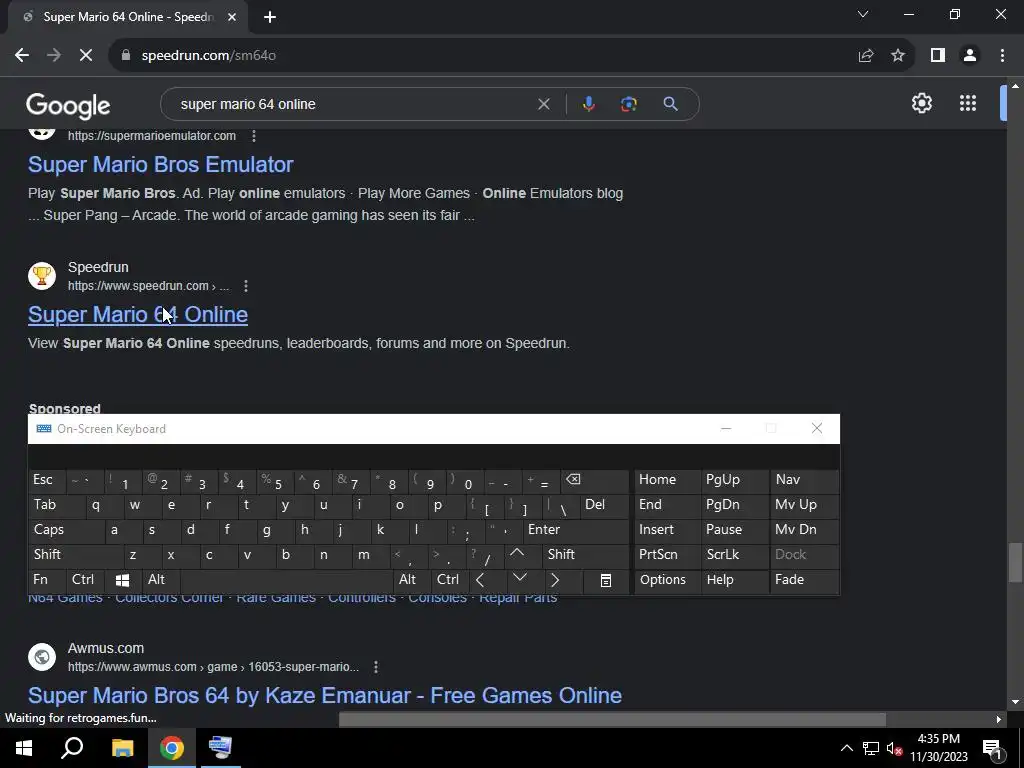This screenshot has width=1024, height=768.
Task: Click the up arrow key on the on-screen keyboard
Action: (517, 554)
